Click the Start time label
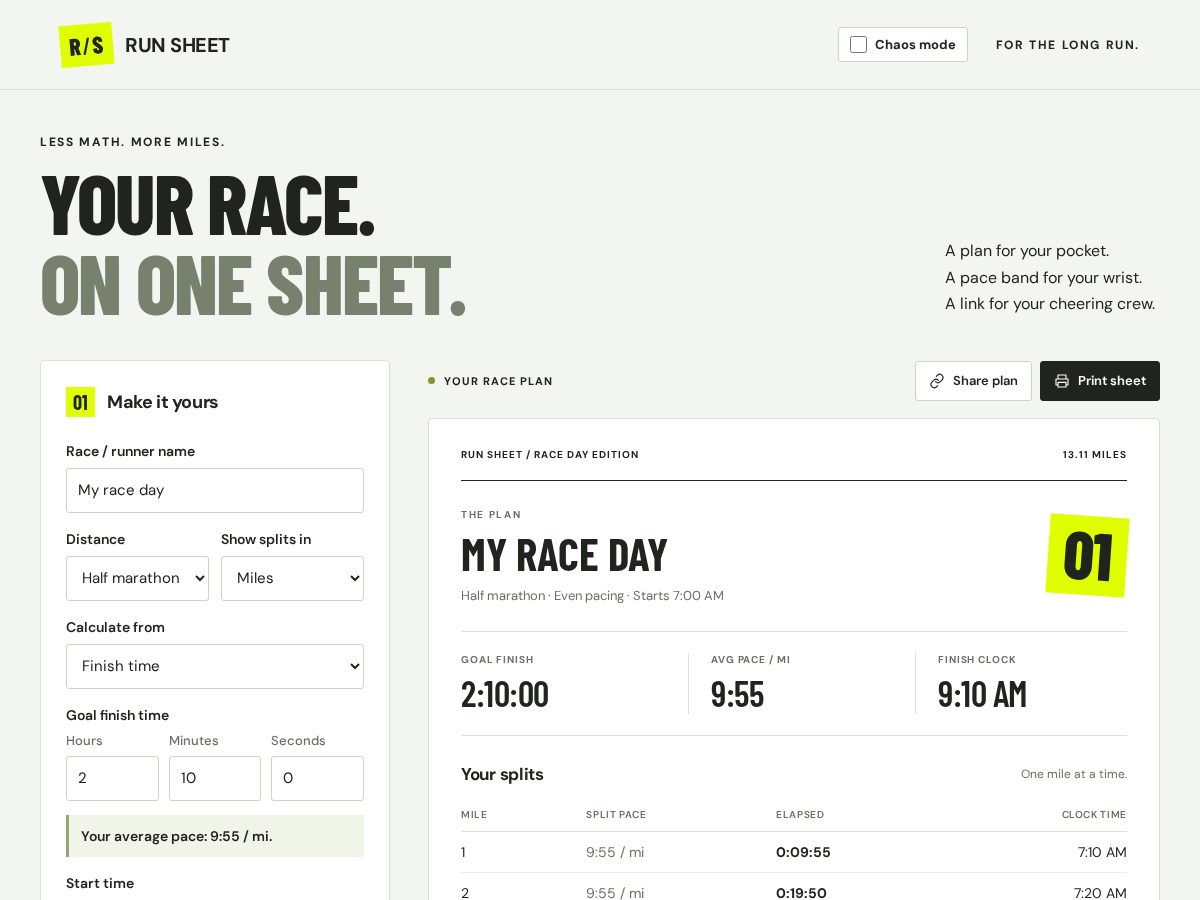This screenshot has width=1200, height=900. pos(100,883)
